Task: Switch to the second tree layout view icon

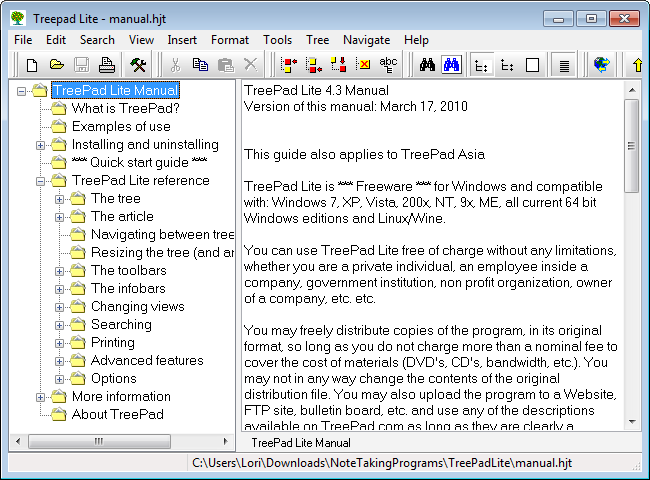Action: (507, 65)
